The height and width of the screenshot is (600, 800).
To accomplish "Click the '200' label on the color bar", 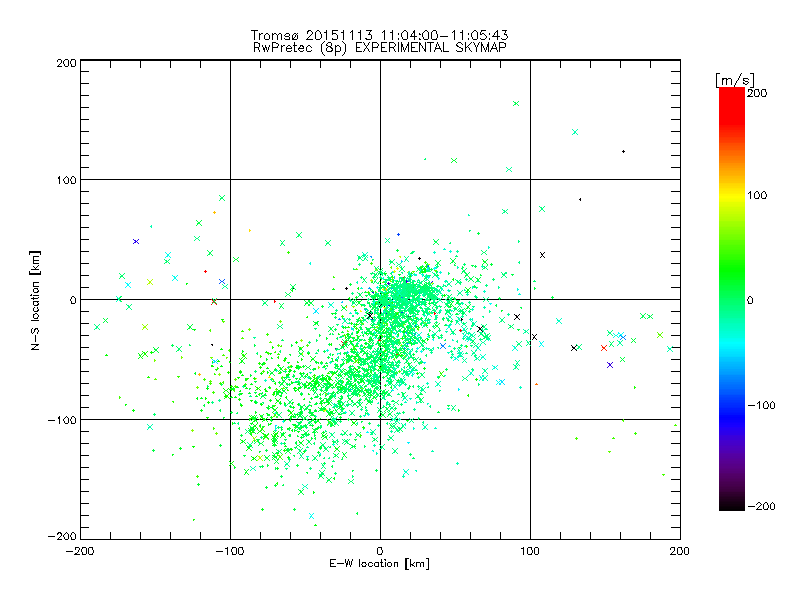I will pyautogui.click(x=757, y=93).
